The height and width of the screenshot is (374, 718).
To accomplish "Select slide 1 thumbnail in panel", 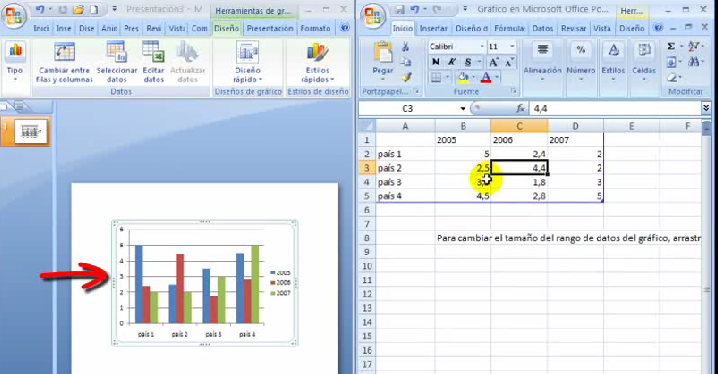I will 30,132.
